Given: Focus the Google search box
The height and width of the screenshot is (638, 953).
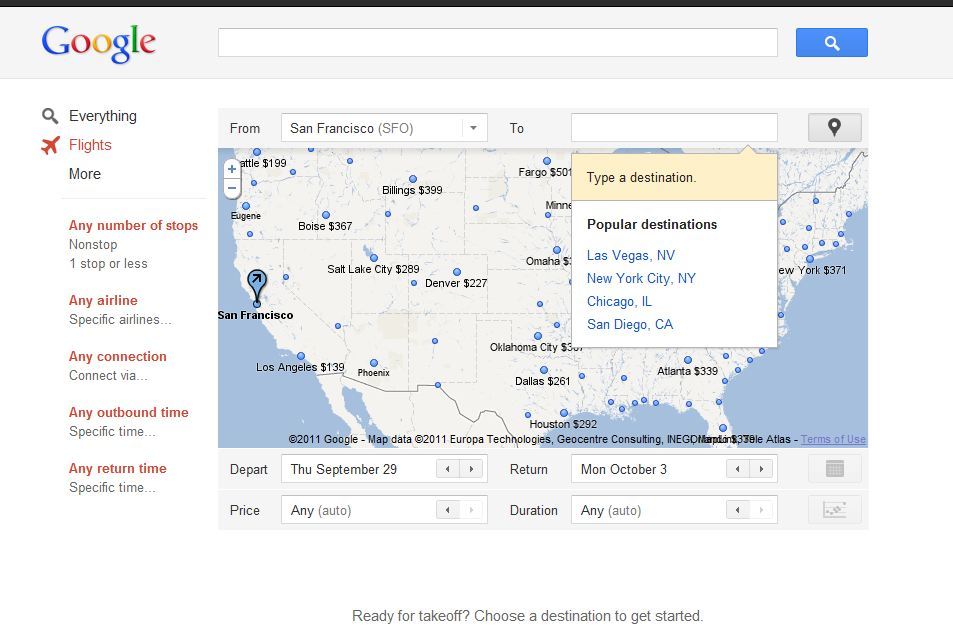Looking at the screenshot, I should (x=498, y=43).
